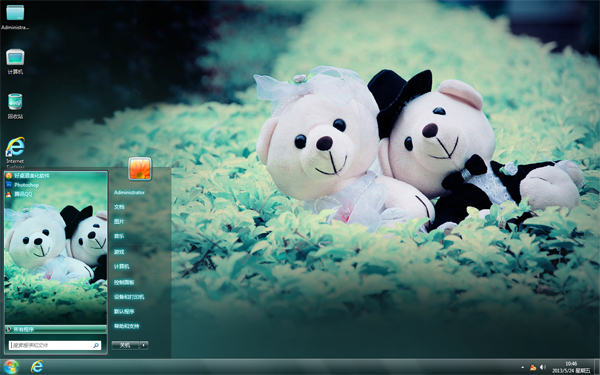Launch Photoshop from Start menu

point(23,185)
